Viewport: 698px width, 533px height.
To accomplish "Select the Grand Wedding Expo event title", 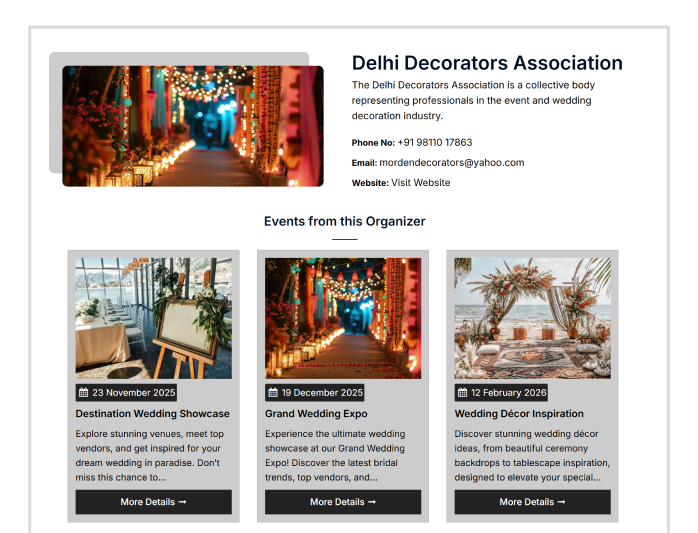I will [x=316, y=414].
